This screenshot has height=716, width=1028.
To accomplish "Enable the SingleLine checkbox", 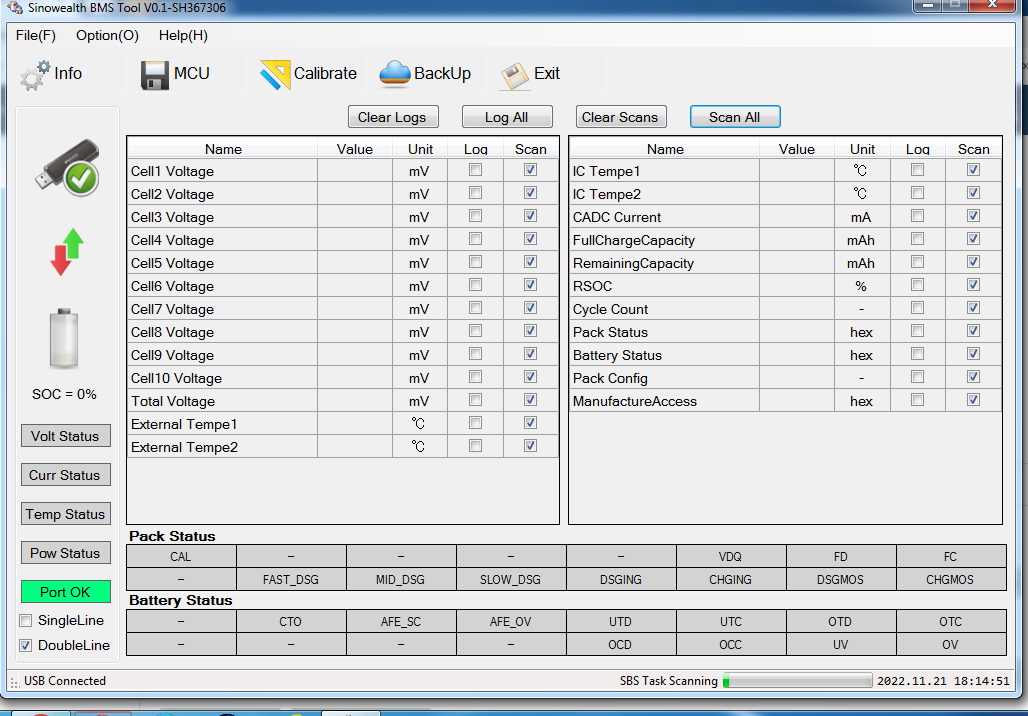I will pos(26,621).
